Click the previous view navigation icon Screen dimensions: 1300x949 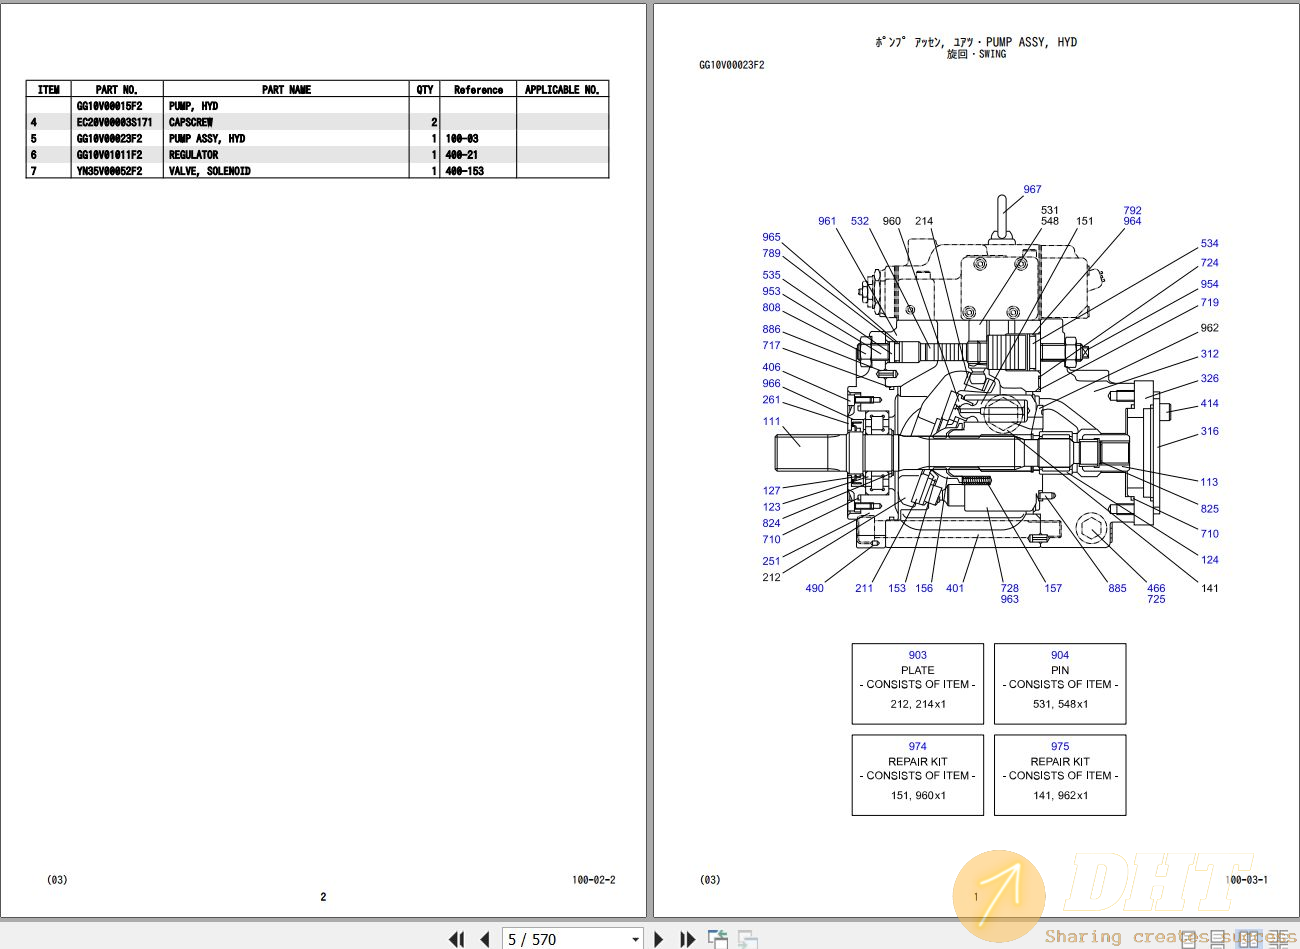(x=717, y=939)
